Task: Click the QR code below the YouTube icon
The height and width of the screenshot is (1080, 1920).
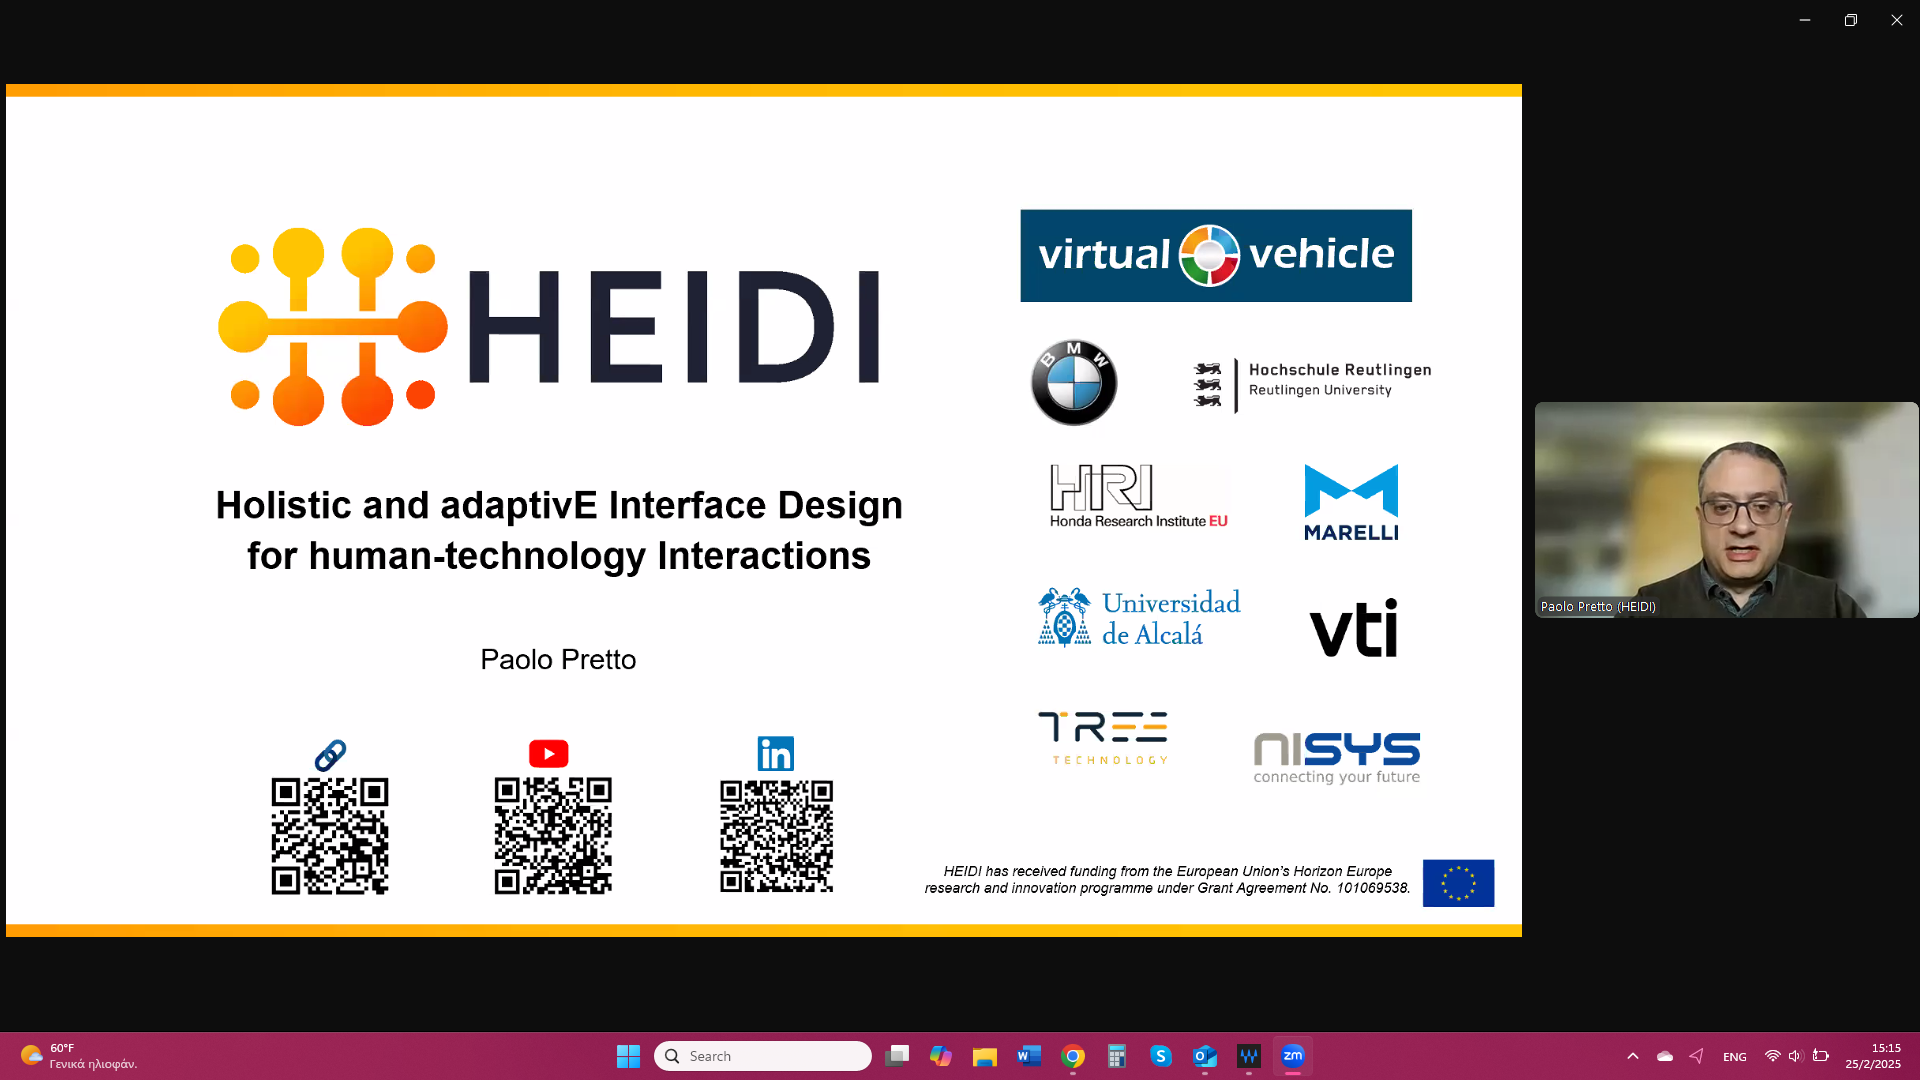Action: 553,836
